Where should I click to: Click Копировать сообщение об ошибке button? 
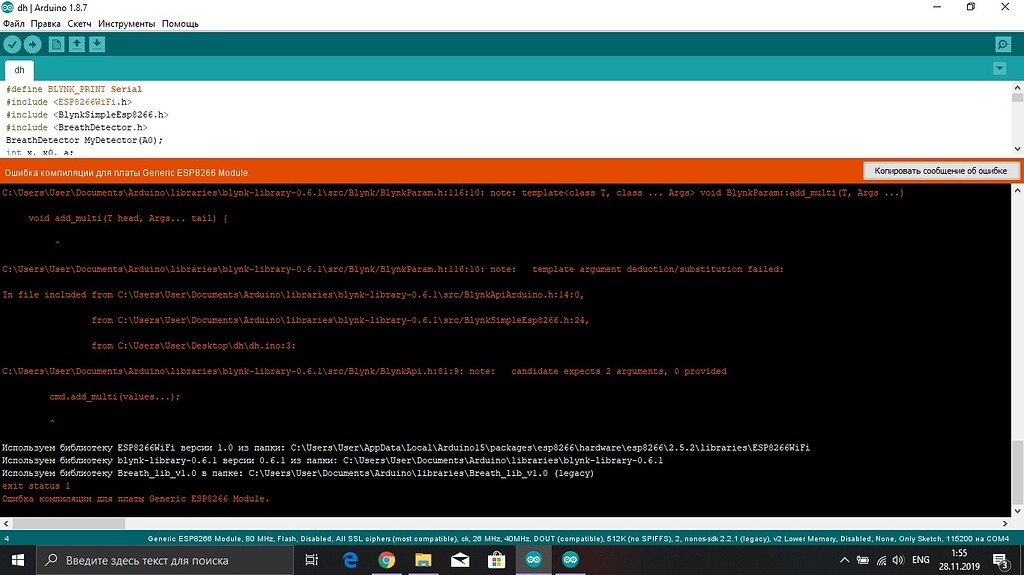(941, 171)
